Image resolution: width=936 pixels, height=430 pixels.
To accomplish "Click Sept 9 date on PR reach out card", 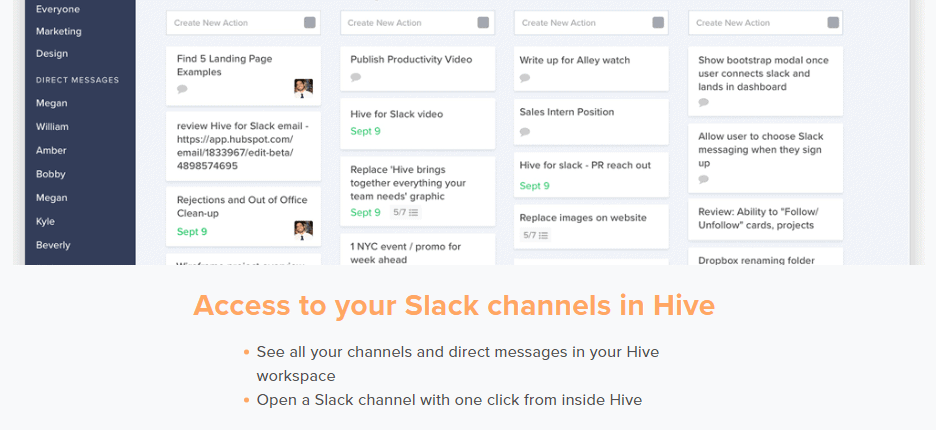I will click(534, 186).
